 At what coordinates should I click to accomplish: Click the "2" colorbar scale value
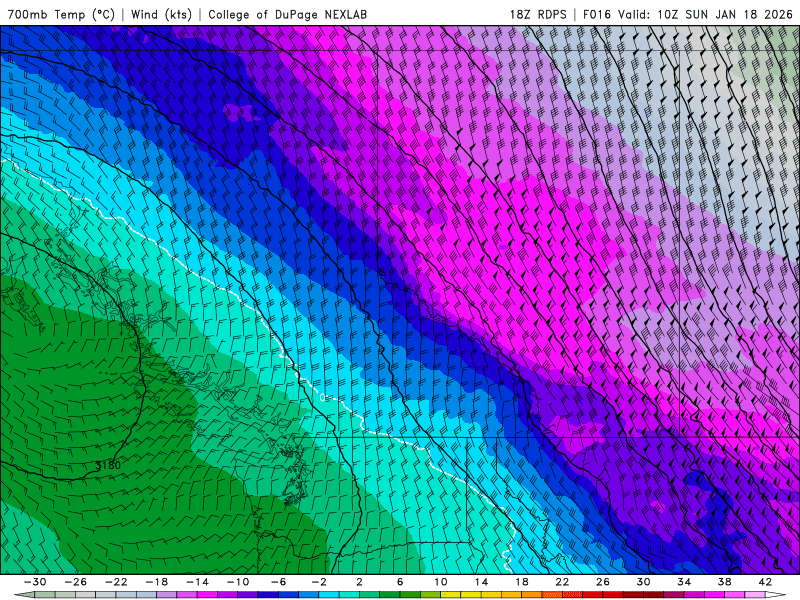pyautogui.click(x=359, y=582)
